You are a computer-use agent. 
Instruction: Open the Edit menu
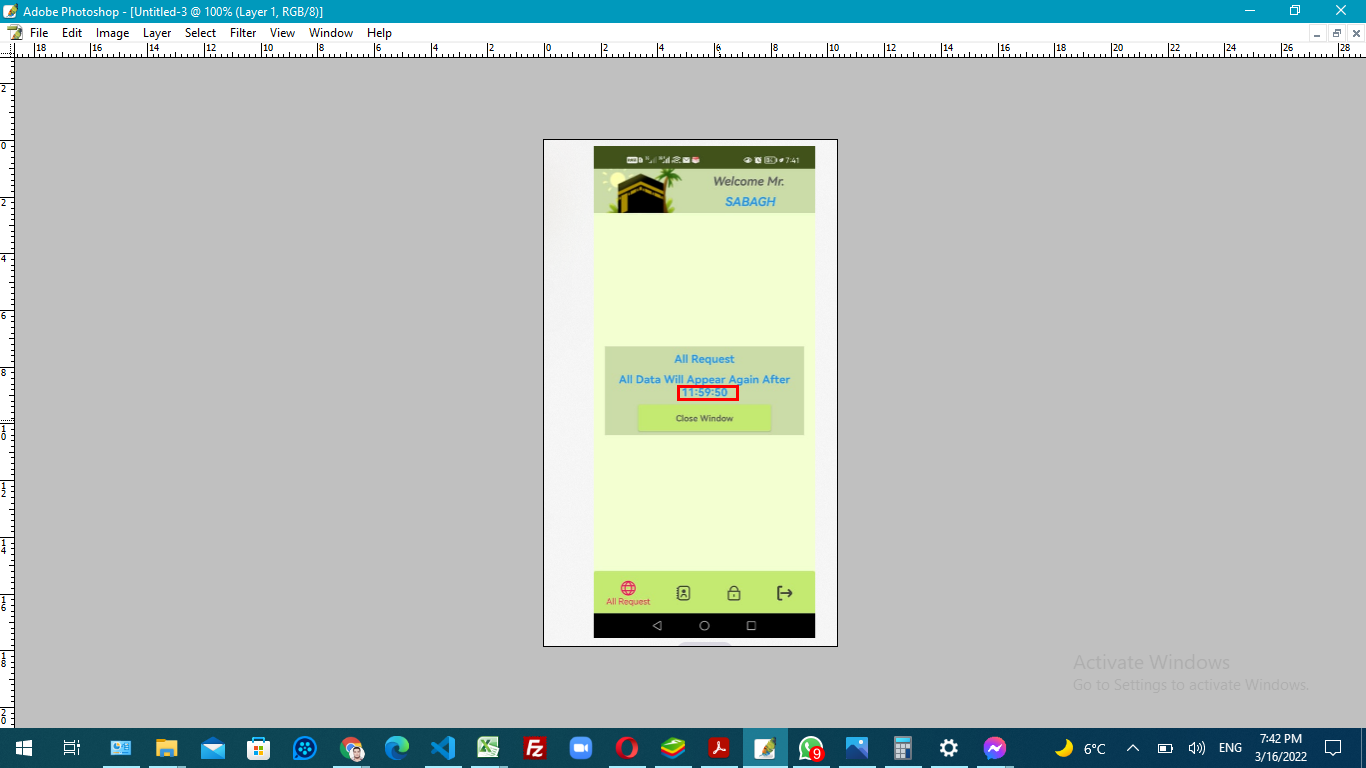72,33
